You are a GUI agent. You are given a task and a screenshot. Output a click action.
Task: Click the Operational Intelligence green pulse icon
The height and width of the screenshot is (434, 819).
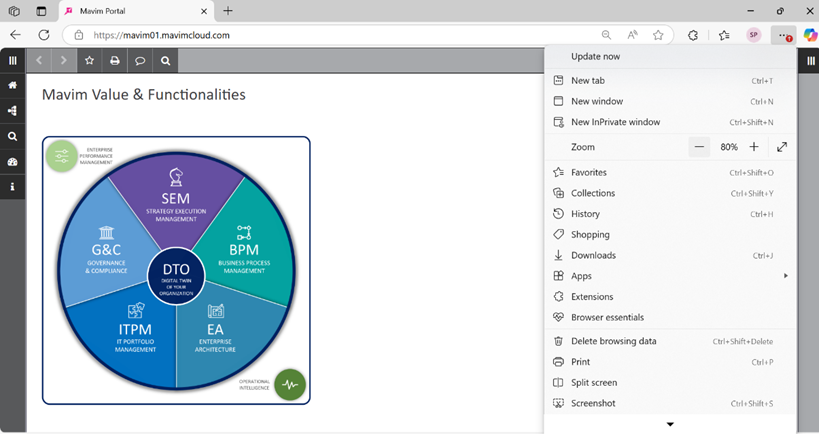[x=290, y=385]
